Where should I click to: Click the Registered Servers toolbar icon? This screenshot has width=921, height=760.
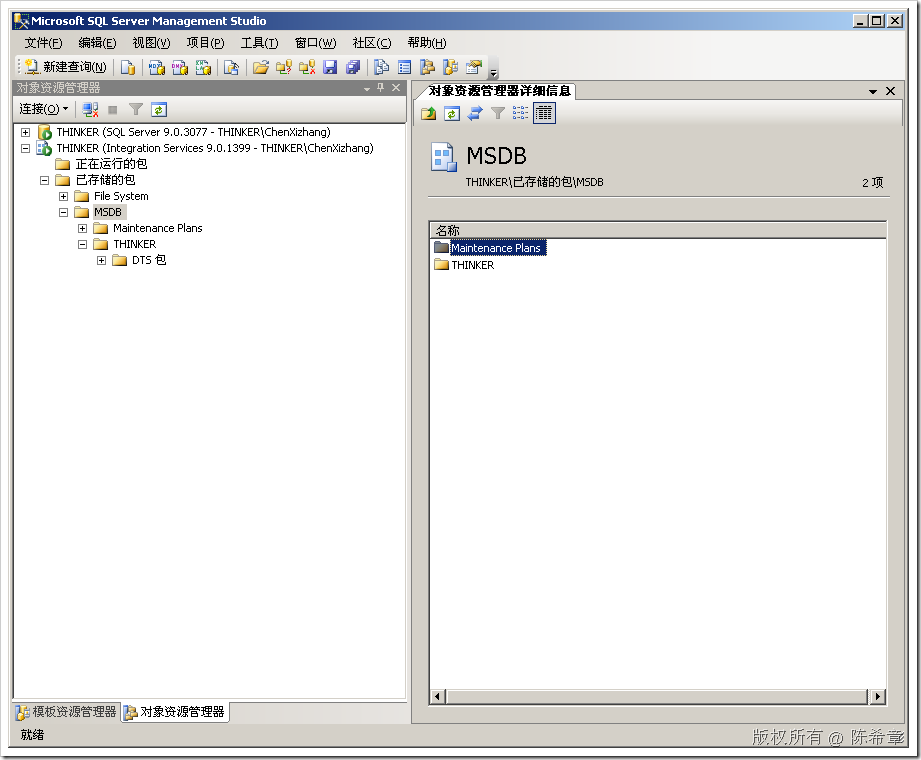click(381, 68)
